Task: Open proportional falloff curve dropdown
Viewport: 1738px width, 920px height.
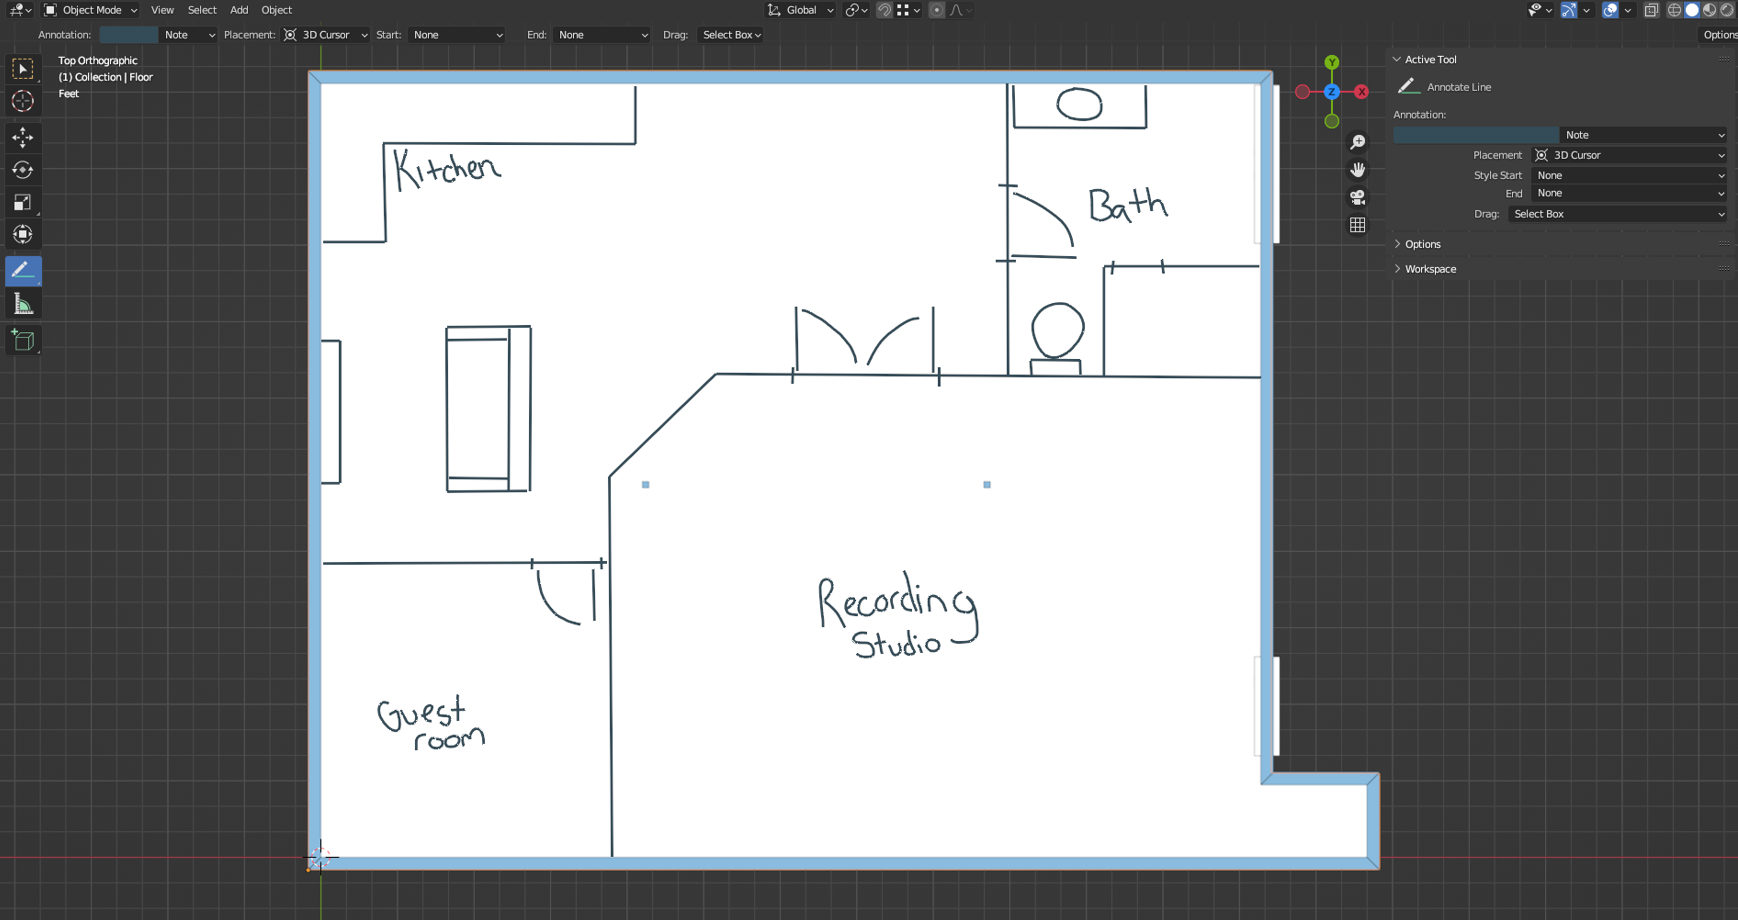Action: pos(960,10)
